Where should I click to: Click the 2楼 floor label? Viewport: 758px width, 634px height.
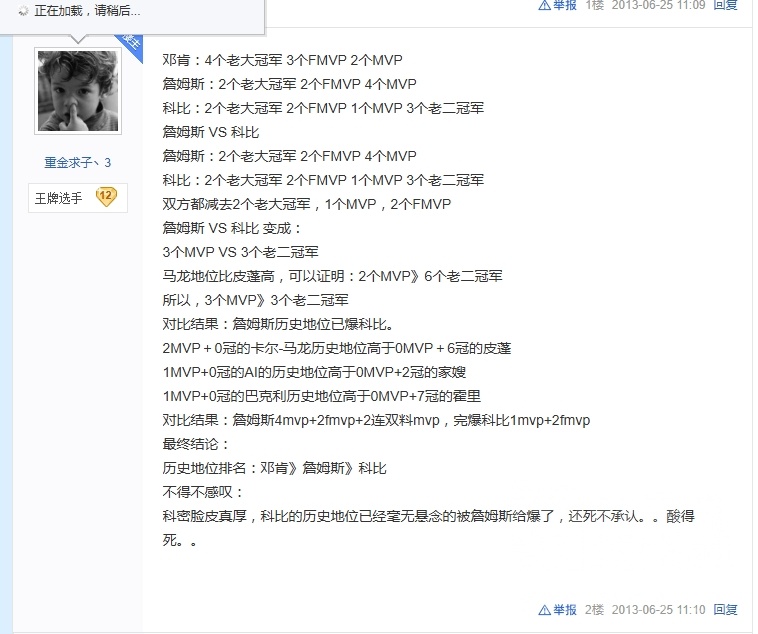[594, 610]
